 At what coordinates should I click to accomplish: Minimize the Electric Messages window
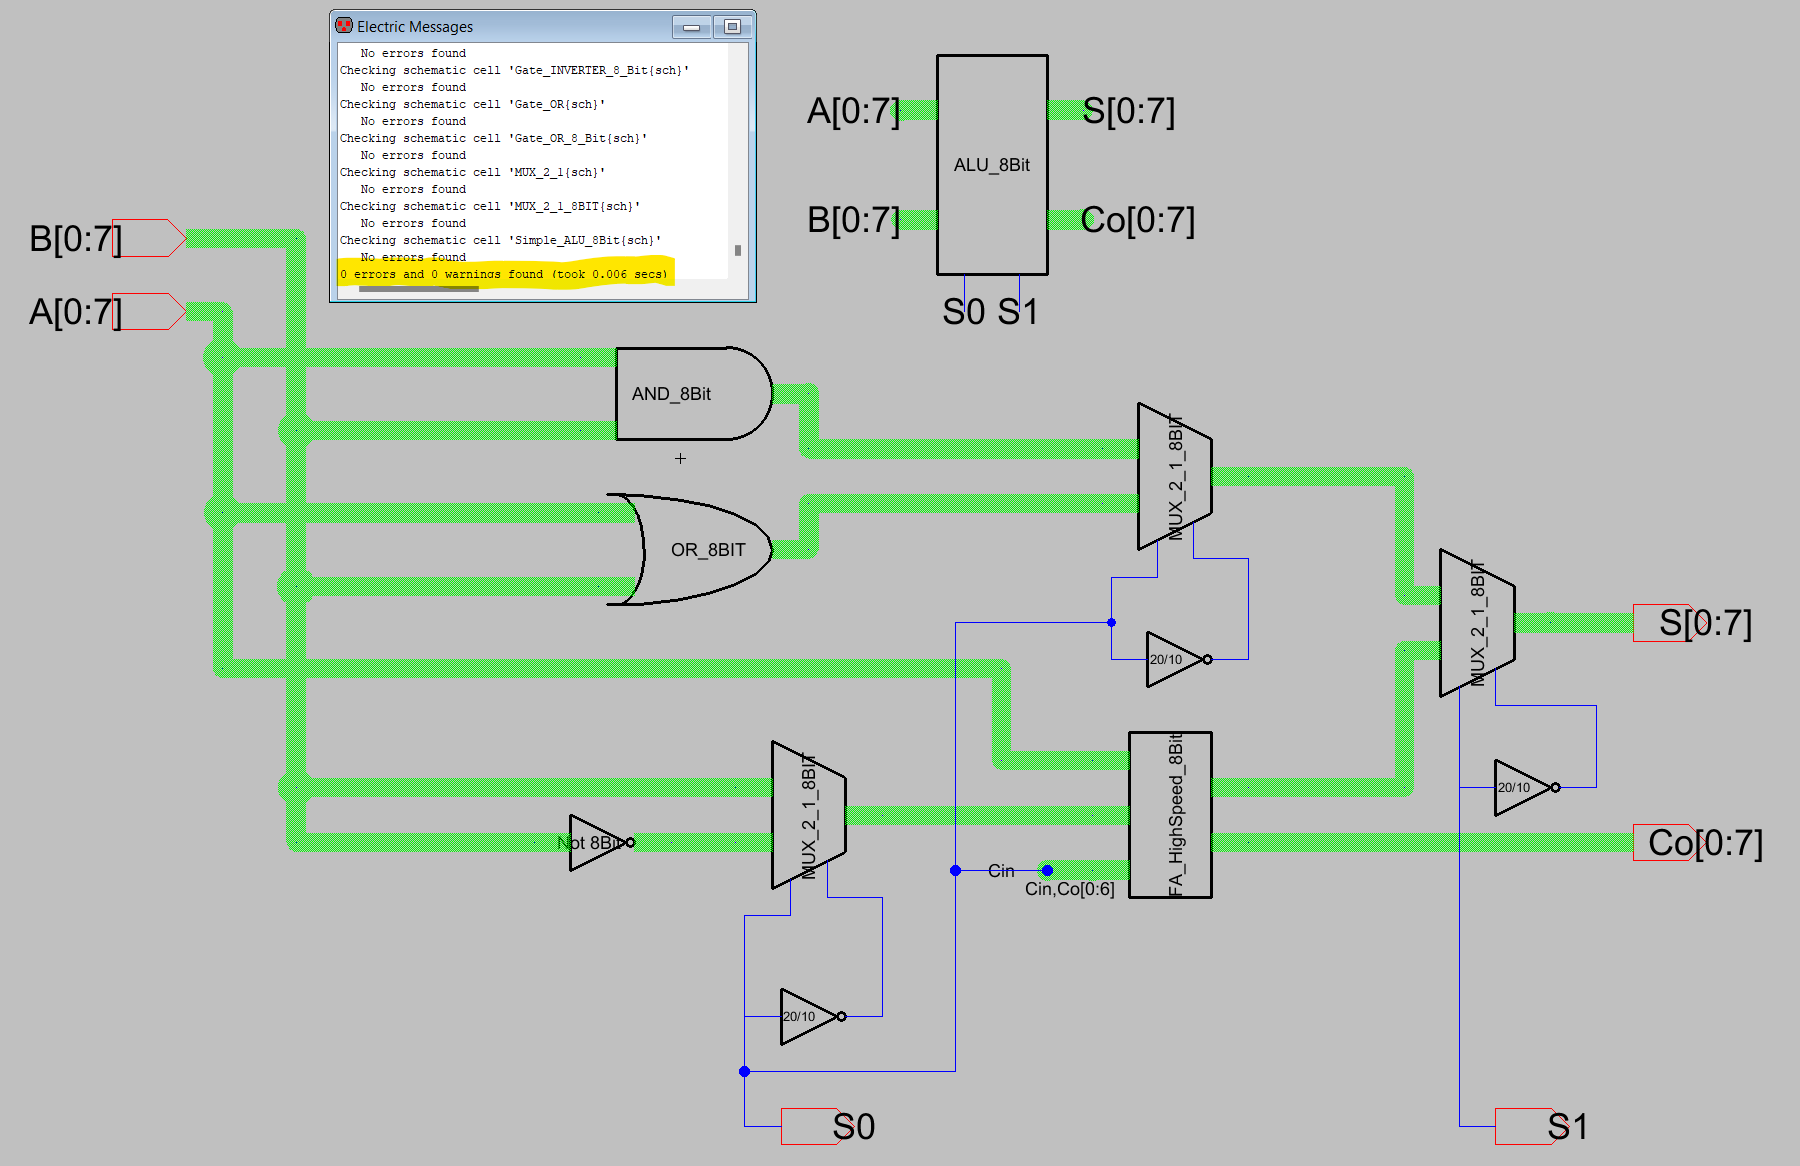point(691,27)
